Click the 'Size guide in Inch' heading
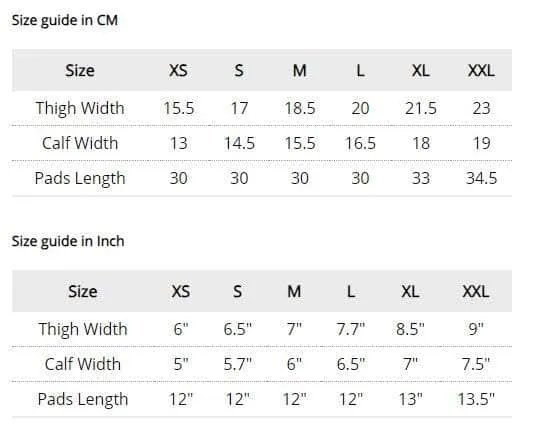 pyautogui.click(x=68, y=241)
